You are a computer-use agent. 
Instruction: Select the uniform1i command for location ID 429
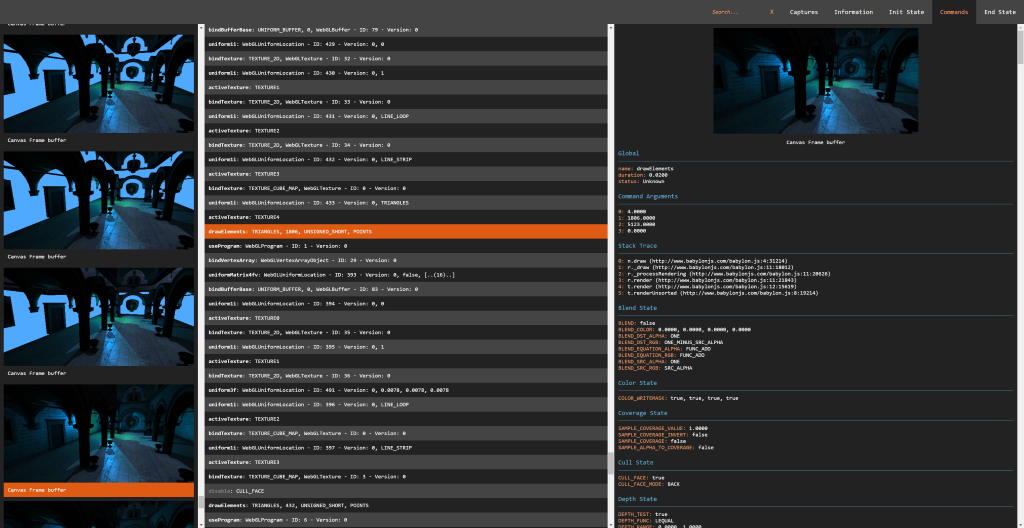pyautogui.click(x=406, y=44)
